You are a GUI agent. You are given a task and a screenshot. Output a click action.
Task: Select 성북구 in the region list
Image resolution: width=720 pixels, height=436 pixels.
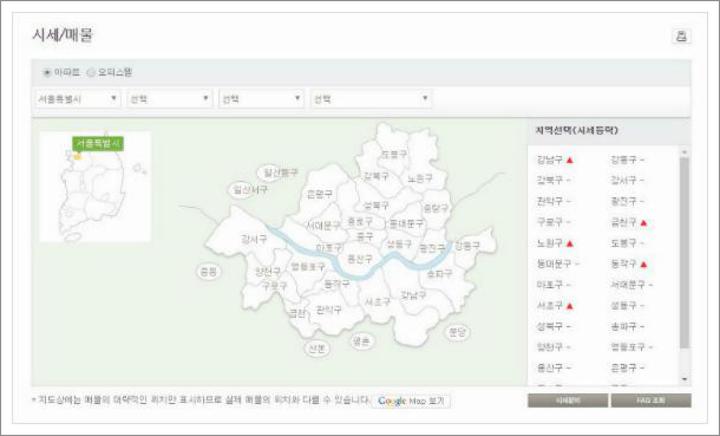point(550,327)
